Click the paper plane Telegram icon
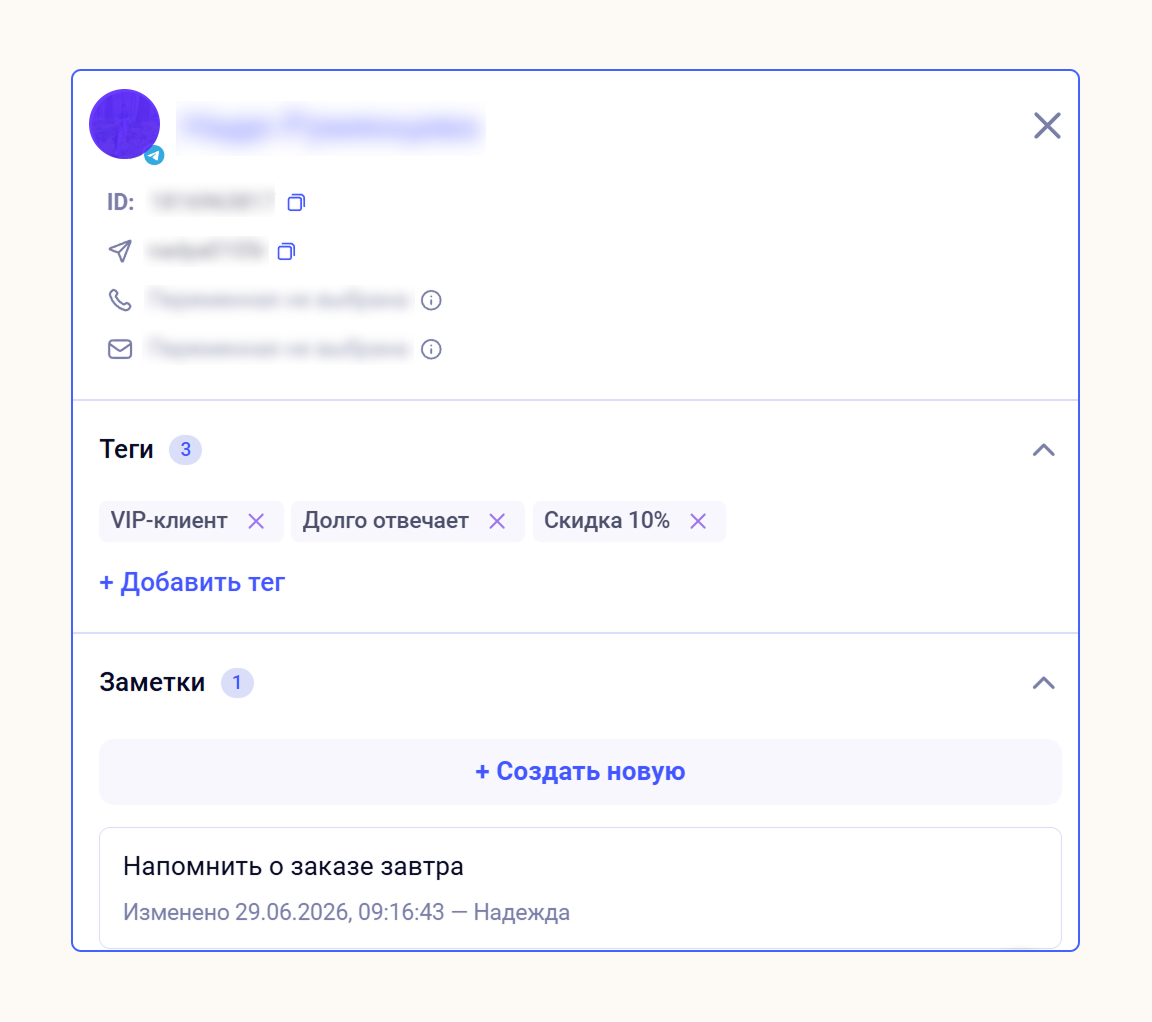 coord(120,251)
